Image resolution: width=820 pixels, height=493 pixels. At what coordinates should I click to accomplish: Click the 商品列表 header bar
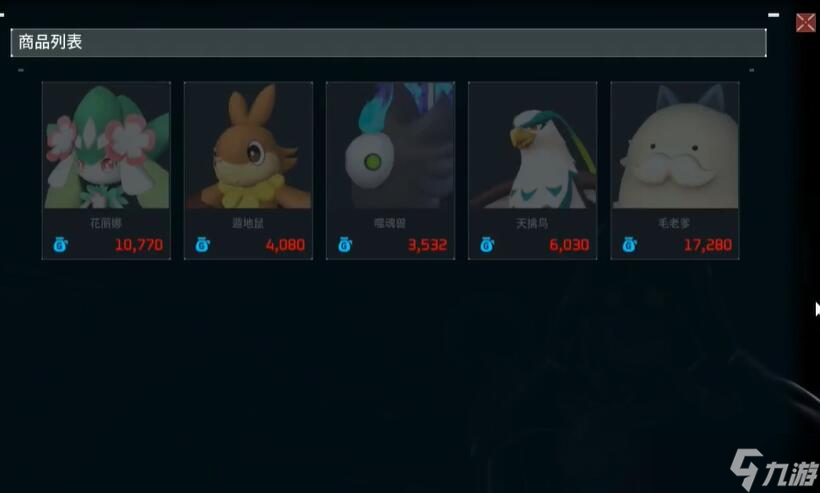coord(389,43)
